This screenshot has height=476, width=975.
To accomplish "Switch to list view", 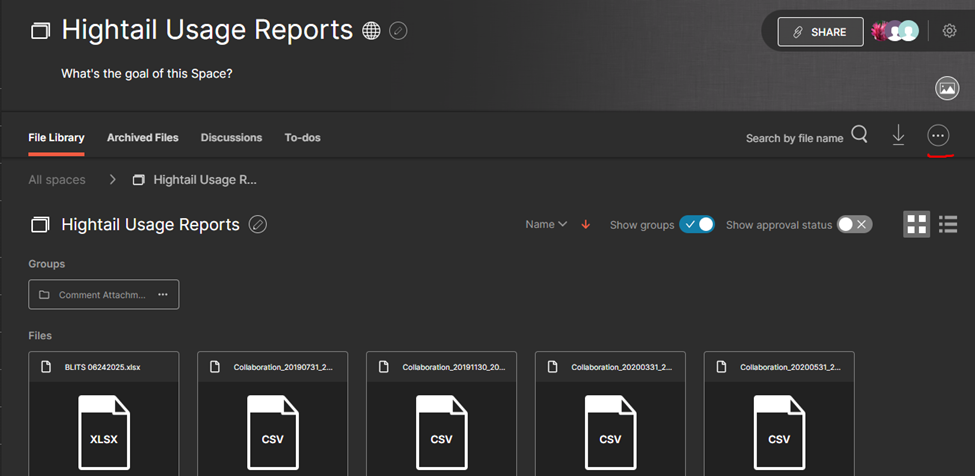I will pyautogui.click(x=948, y=224).
